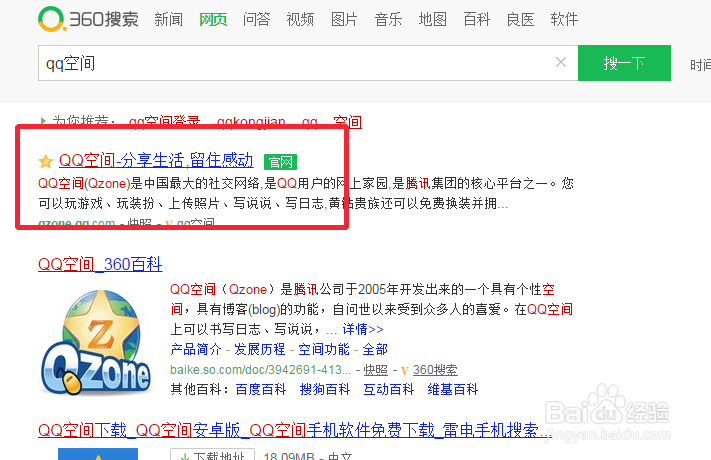Viewport: 711px width, 460px height.
Task: Click the V icon before 360搜索
Action: [x=405, y=371]
